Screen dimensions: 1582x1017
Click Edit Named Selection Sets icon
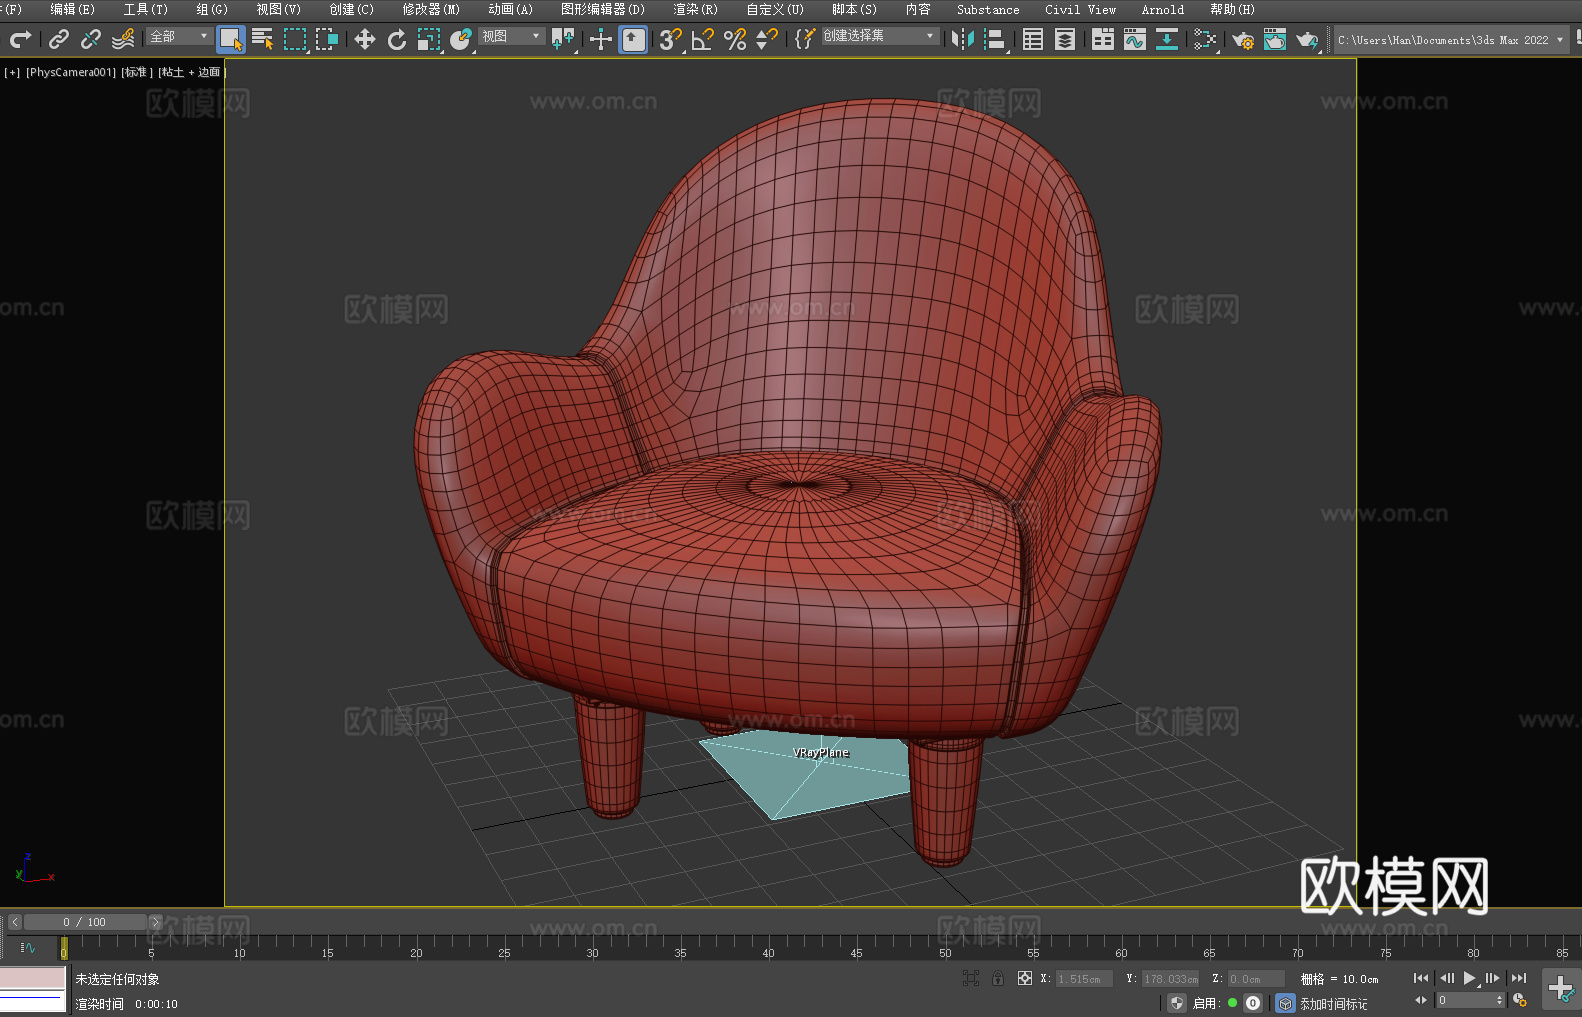(805, 39)
